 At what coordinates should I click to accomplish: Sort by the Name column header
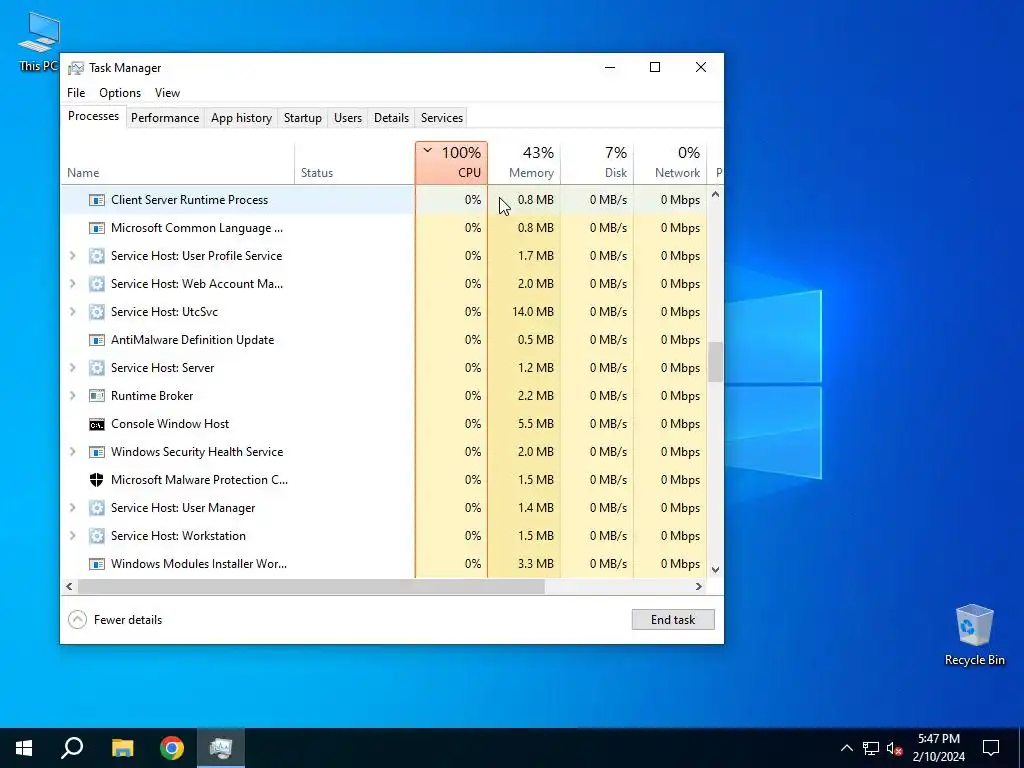(x=178, y=163)
